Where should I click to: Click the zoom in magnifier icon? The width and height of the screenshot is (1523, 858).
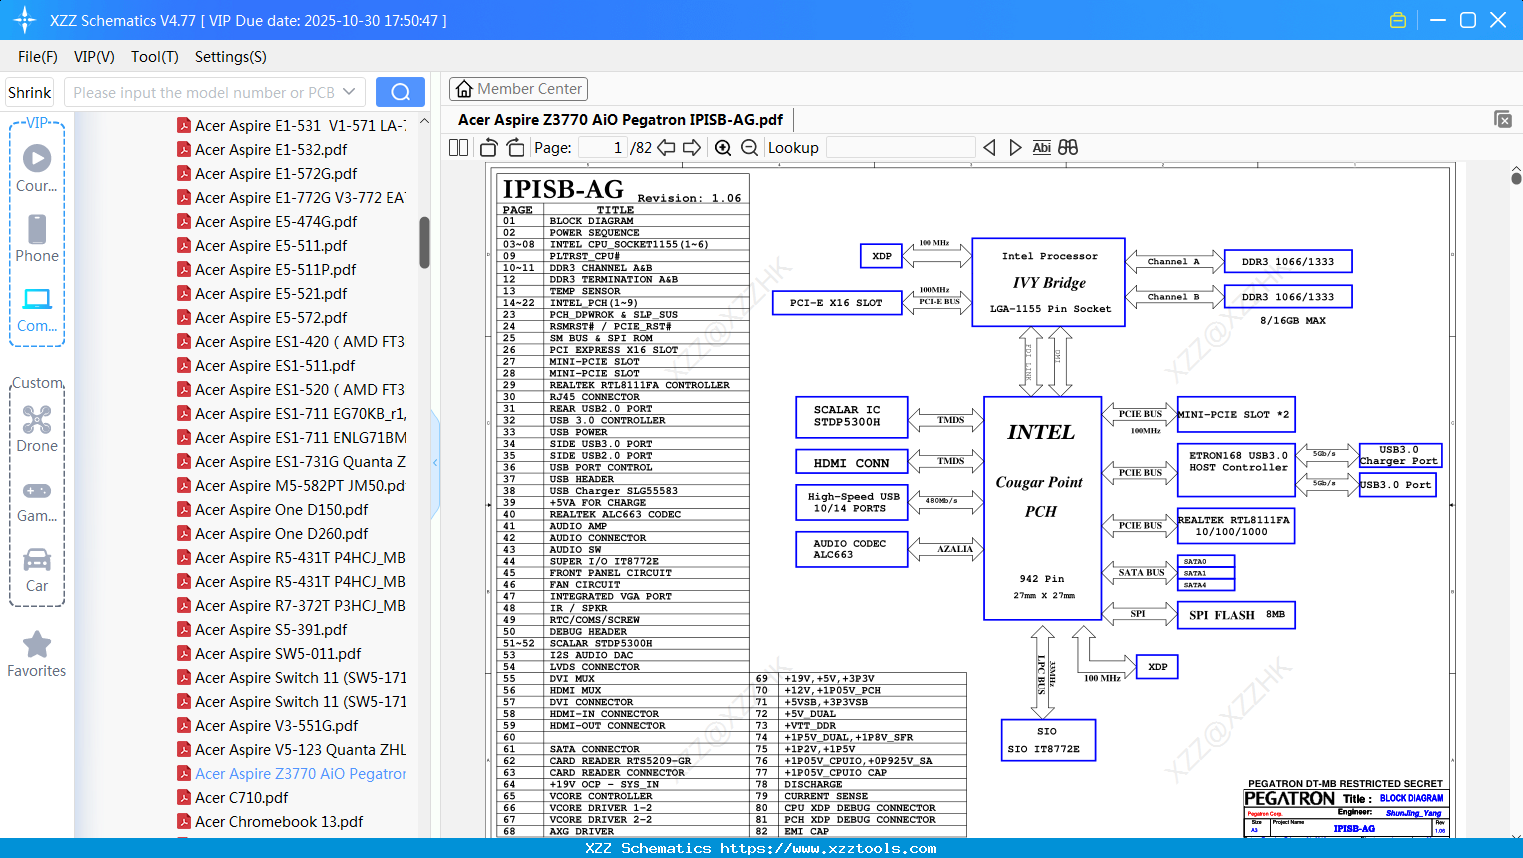(x=723, y=148)
